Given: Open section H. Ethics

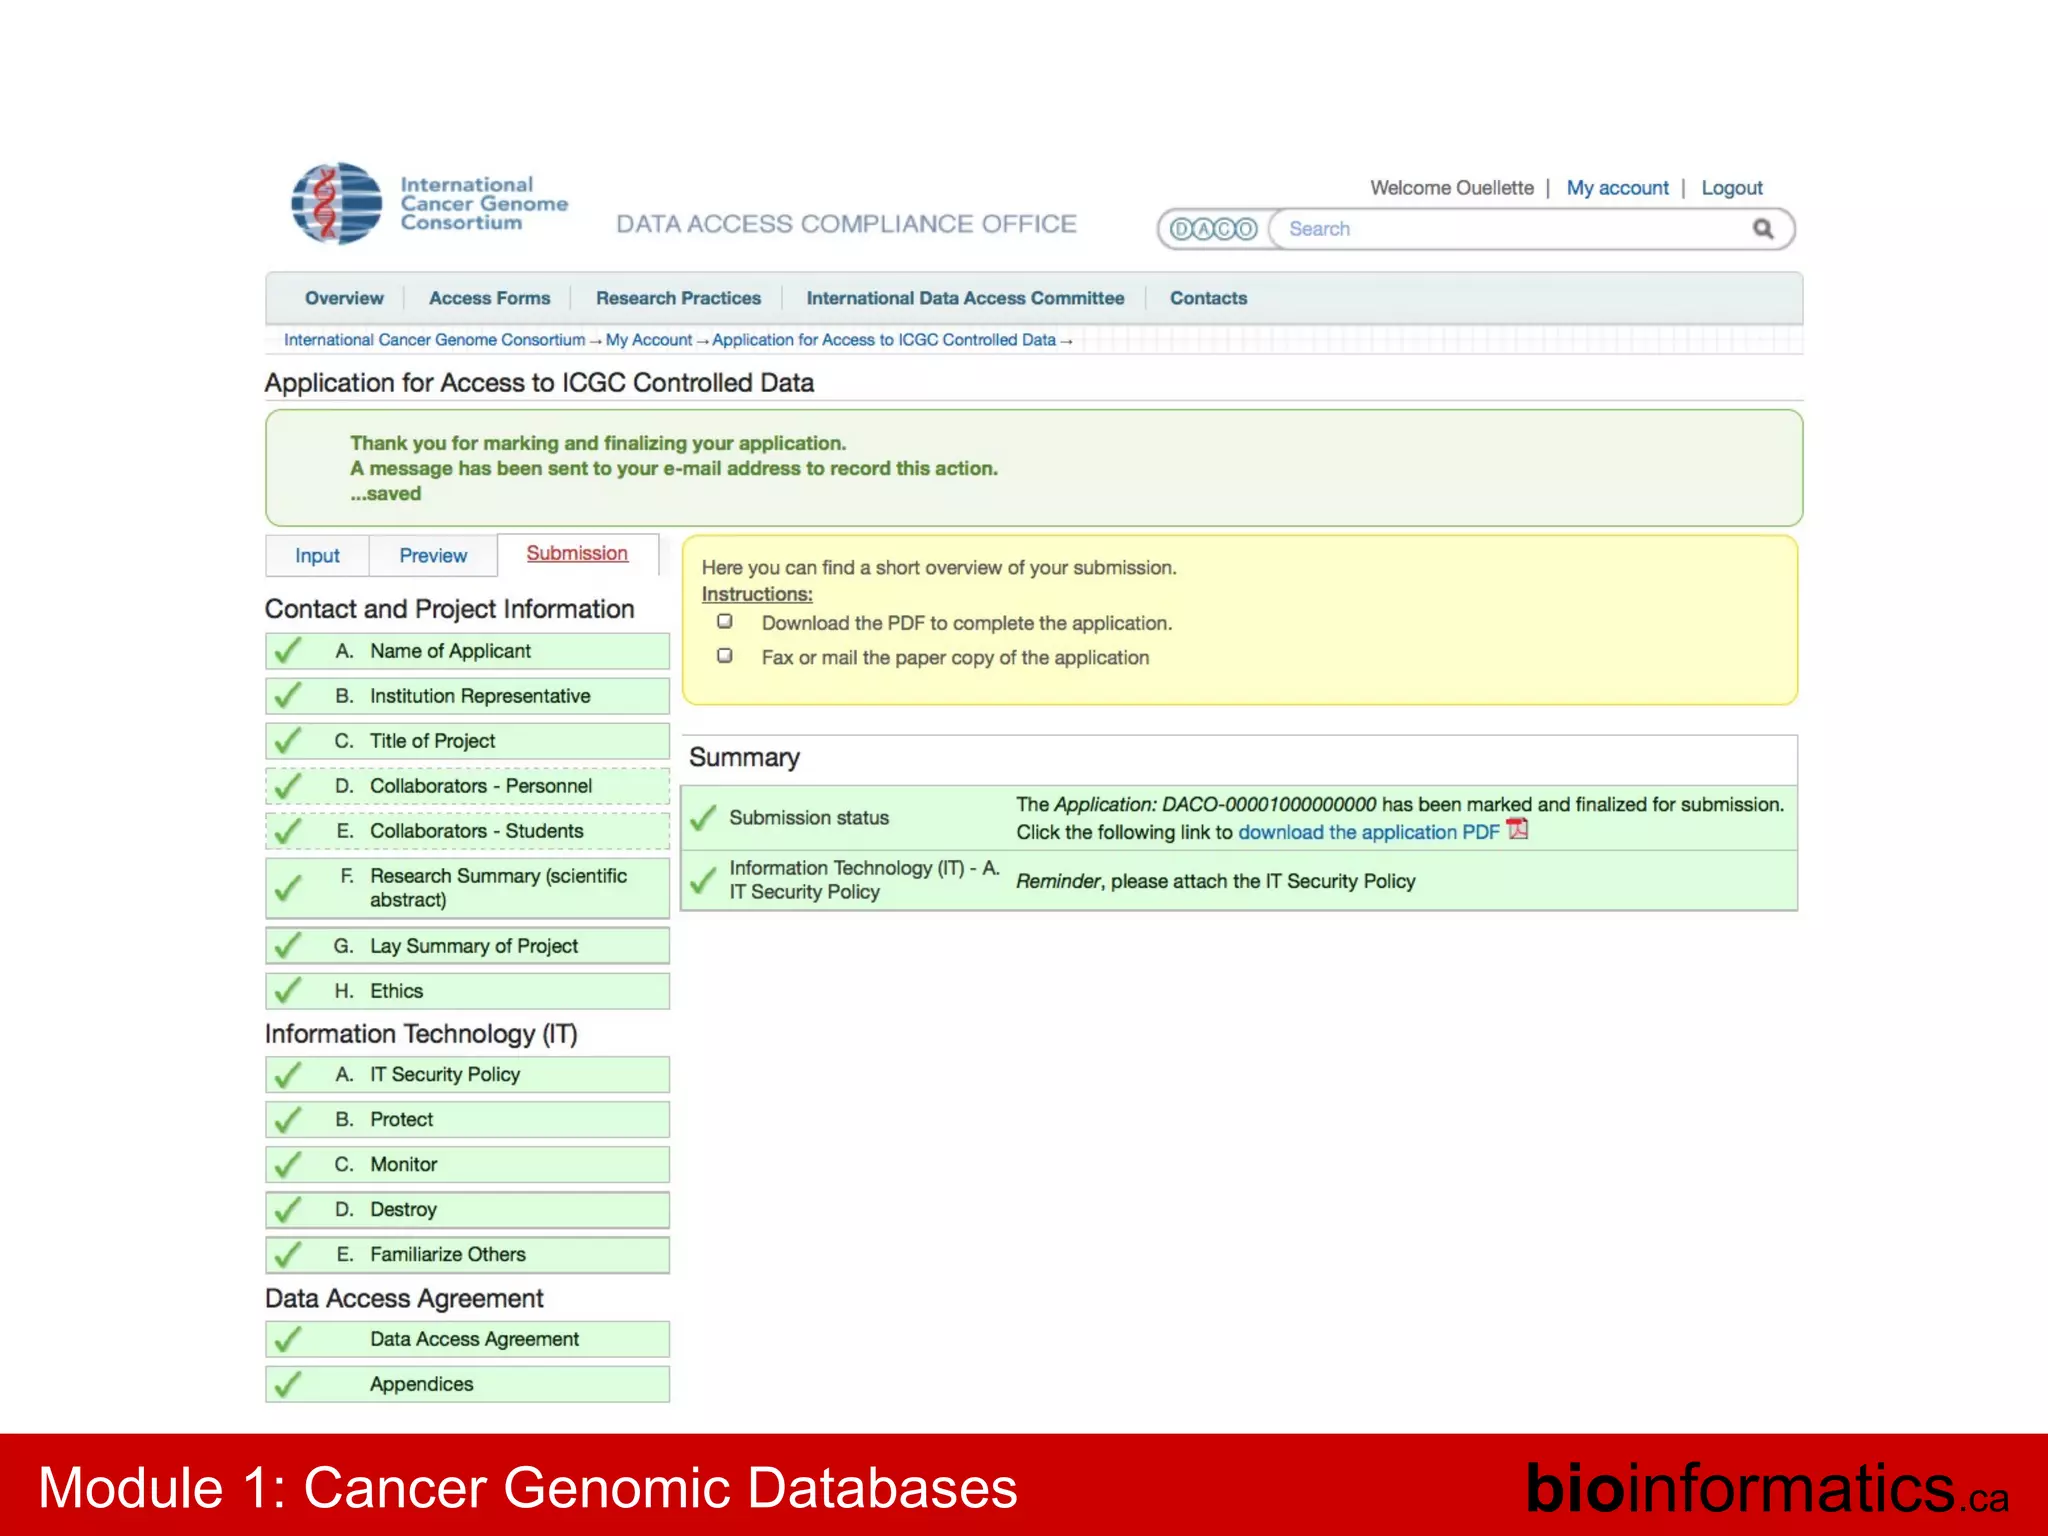Looking at the screenshot, I should click(x=467, y=991).
